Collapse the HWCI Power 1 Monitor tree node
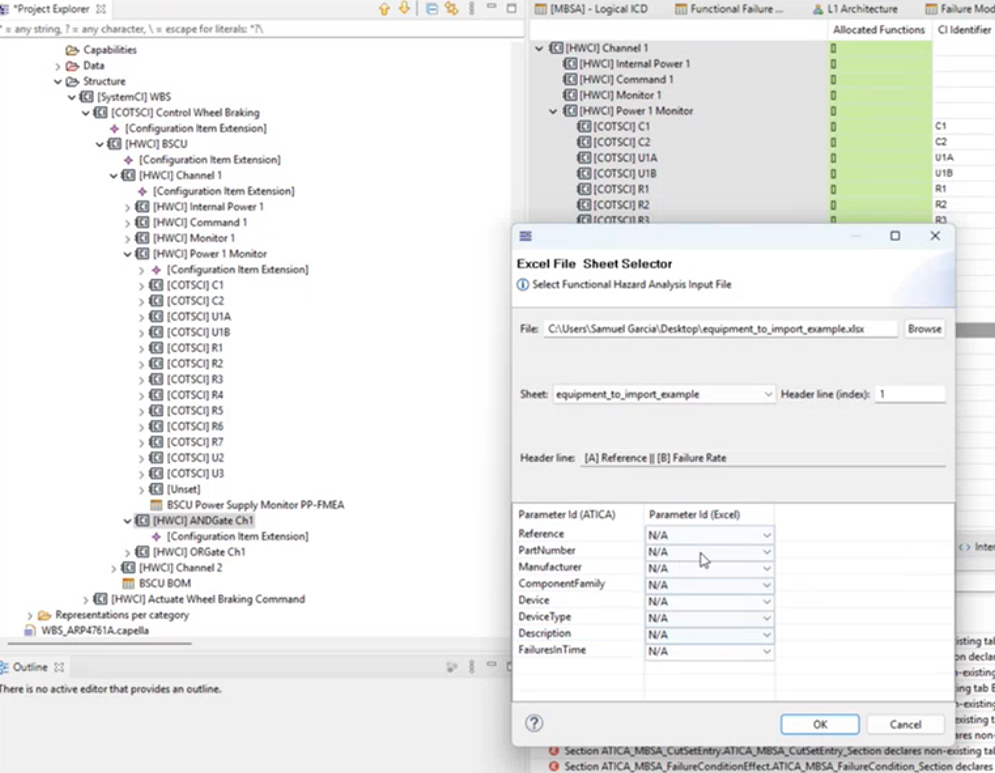The height and width of the screenshot is (773, 995). [128, 254]
